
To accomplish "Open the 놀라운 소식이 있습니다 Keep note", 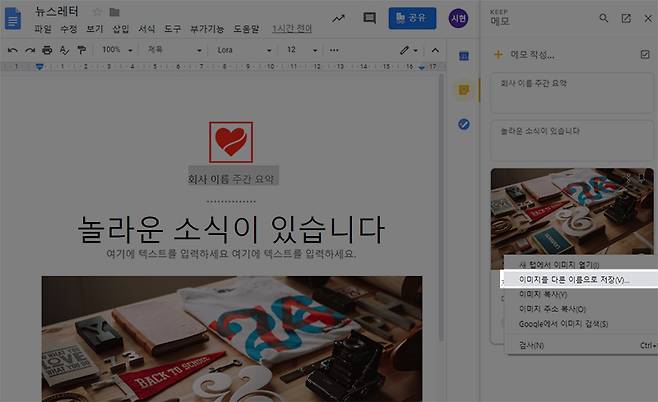I will pos(572,141).
